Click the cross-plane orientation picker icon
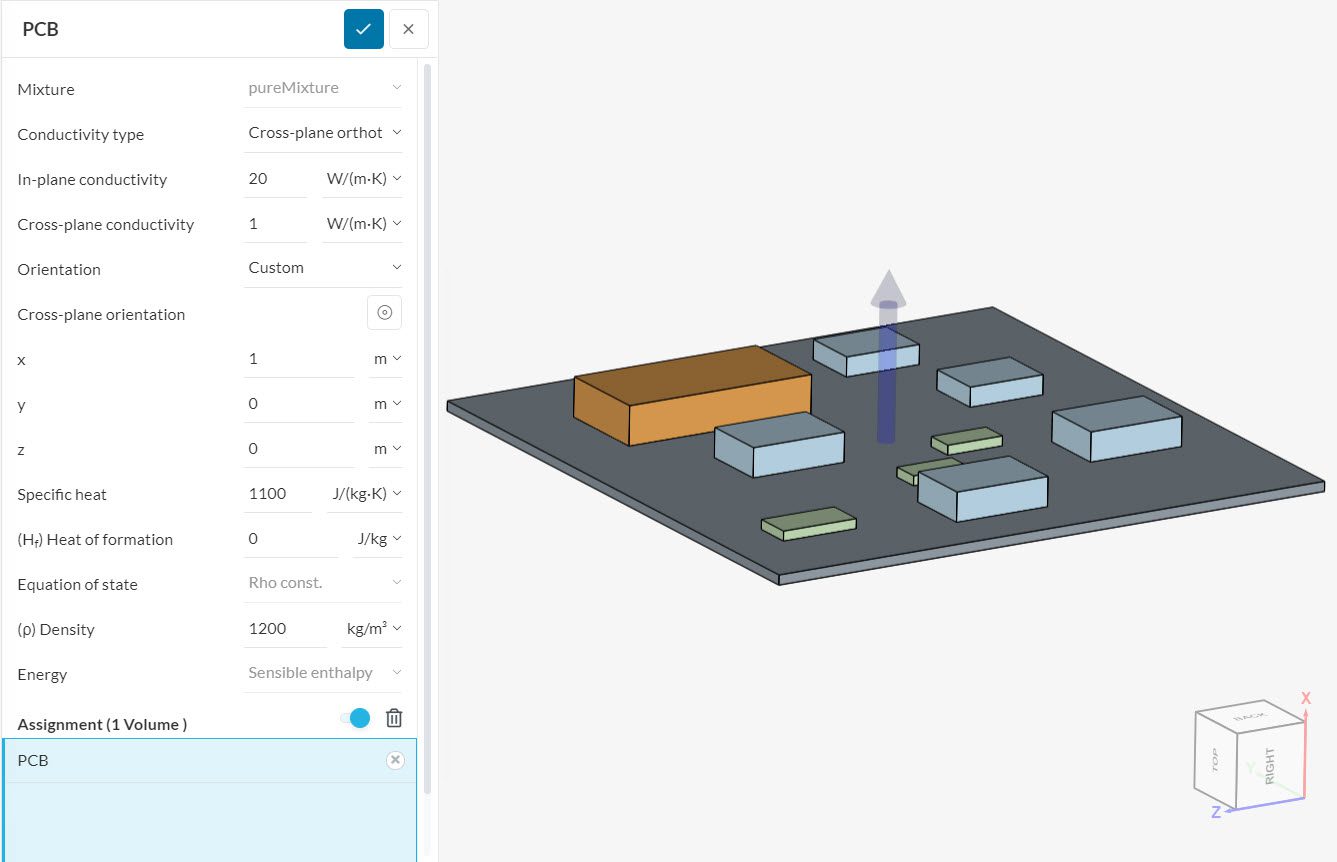This screenshot has width=1337, height=862. 384,313
